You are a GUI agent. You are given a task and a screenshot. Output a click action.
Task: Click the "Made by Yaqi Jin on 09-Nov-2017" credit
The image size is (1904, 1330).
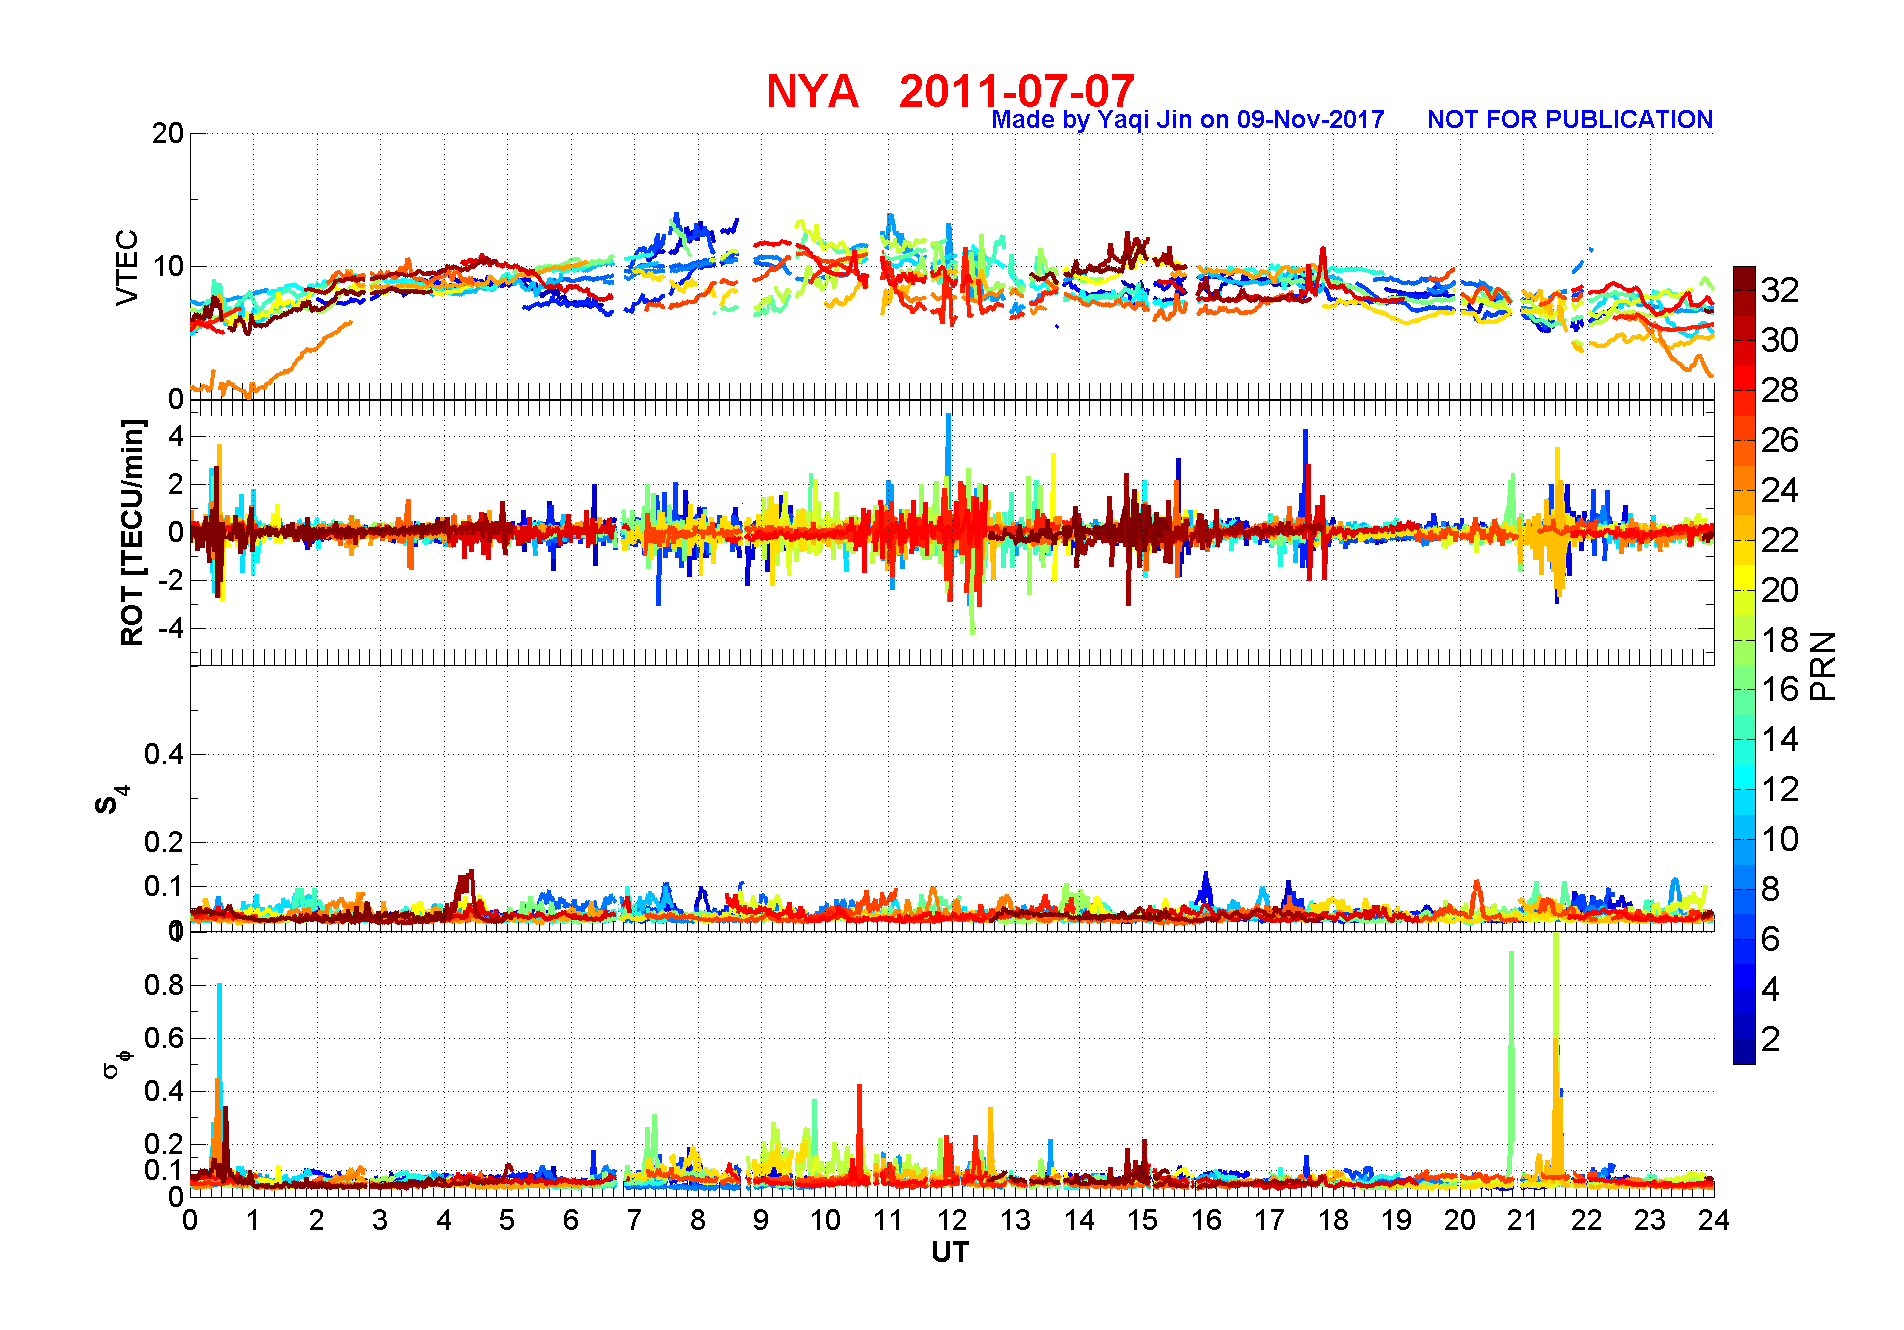click(1187, 120)
